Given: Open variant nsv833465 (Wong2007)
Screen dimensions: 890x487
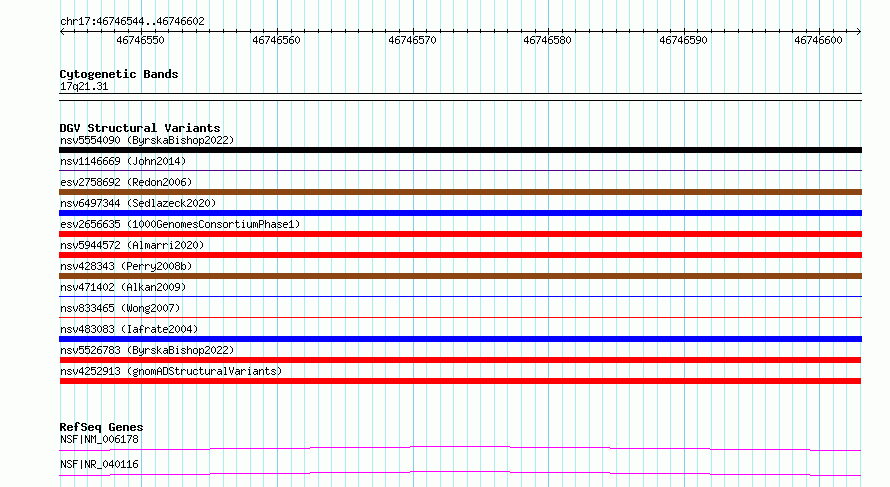Looking at the screenshot, I should click(120, 308).
